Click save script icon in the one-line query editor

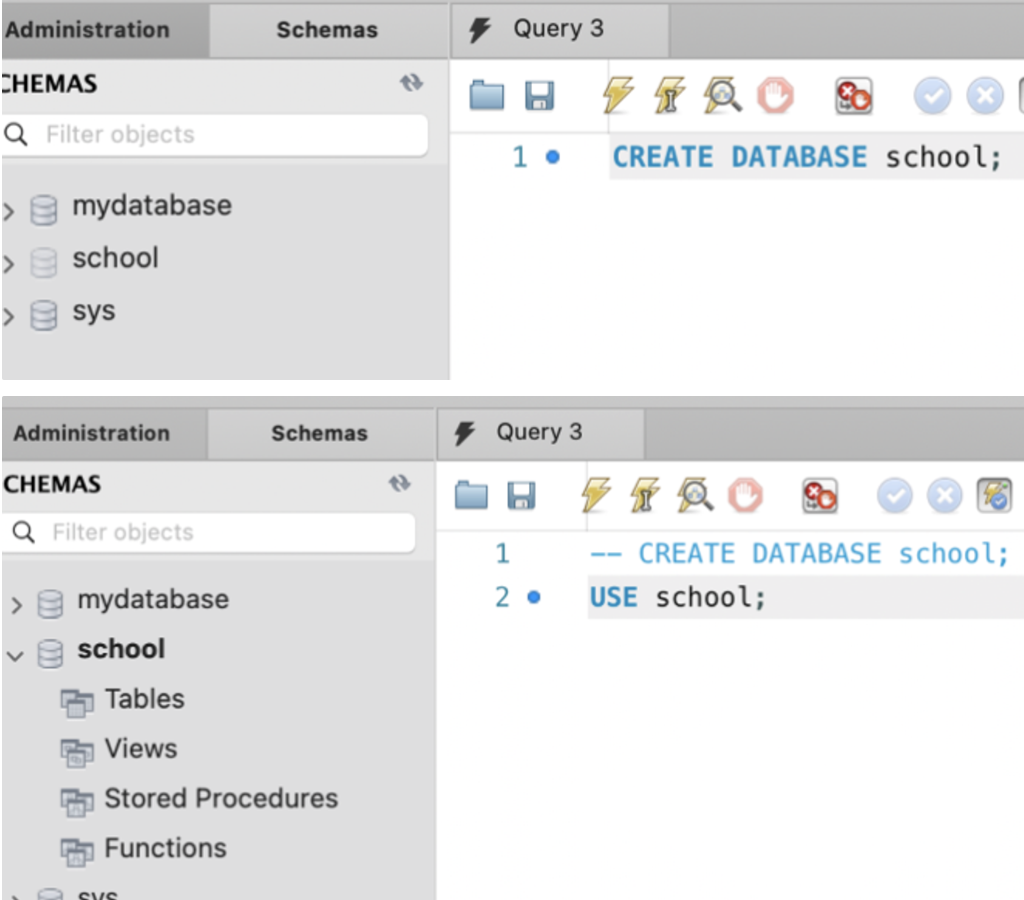coord(539,96)
